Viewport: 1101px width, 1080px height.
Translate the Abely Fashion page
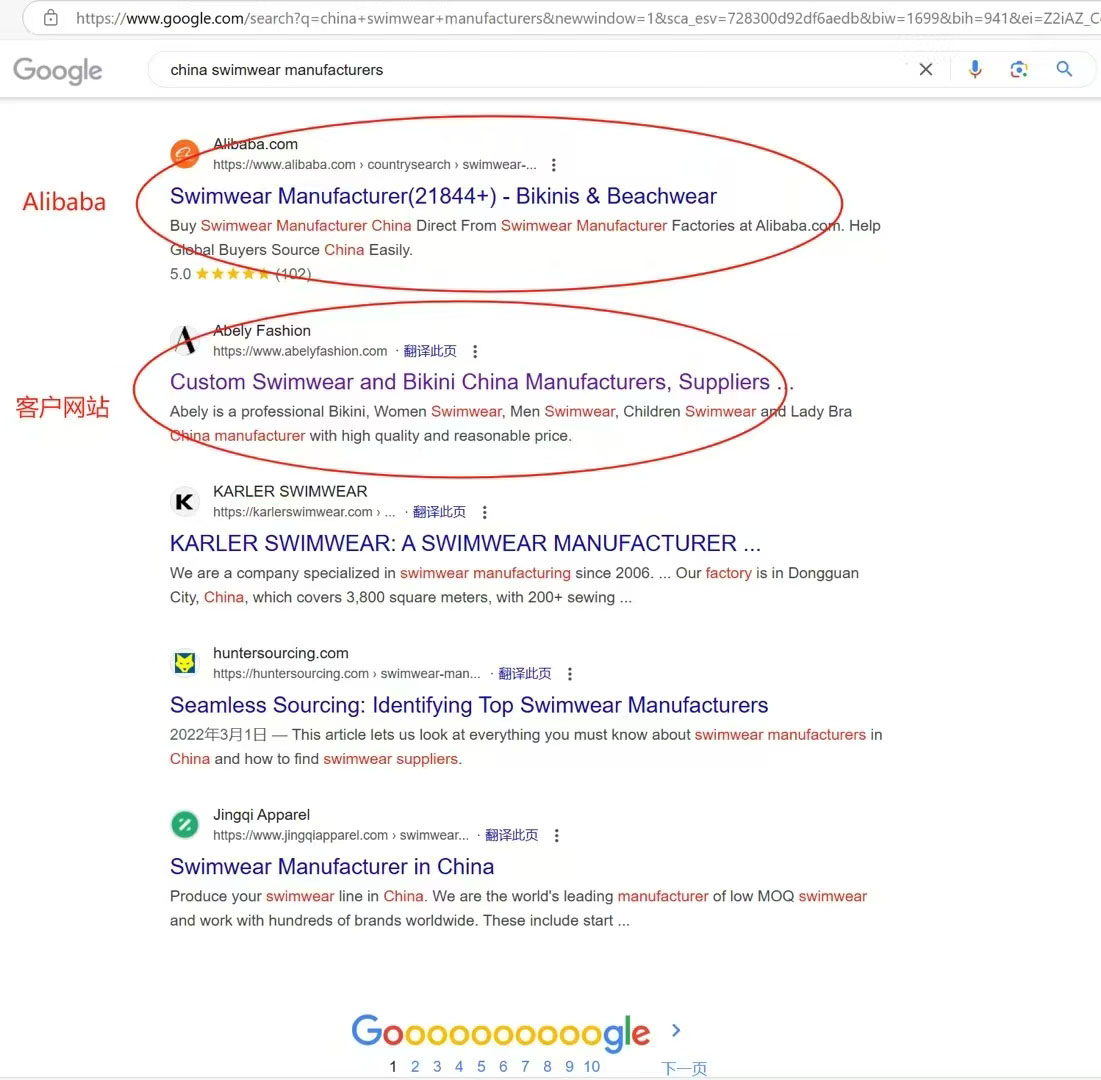(430, 351)
